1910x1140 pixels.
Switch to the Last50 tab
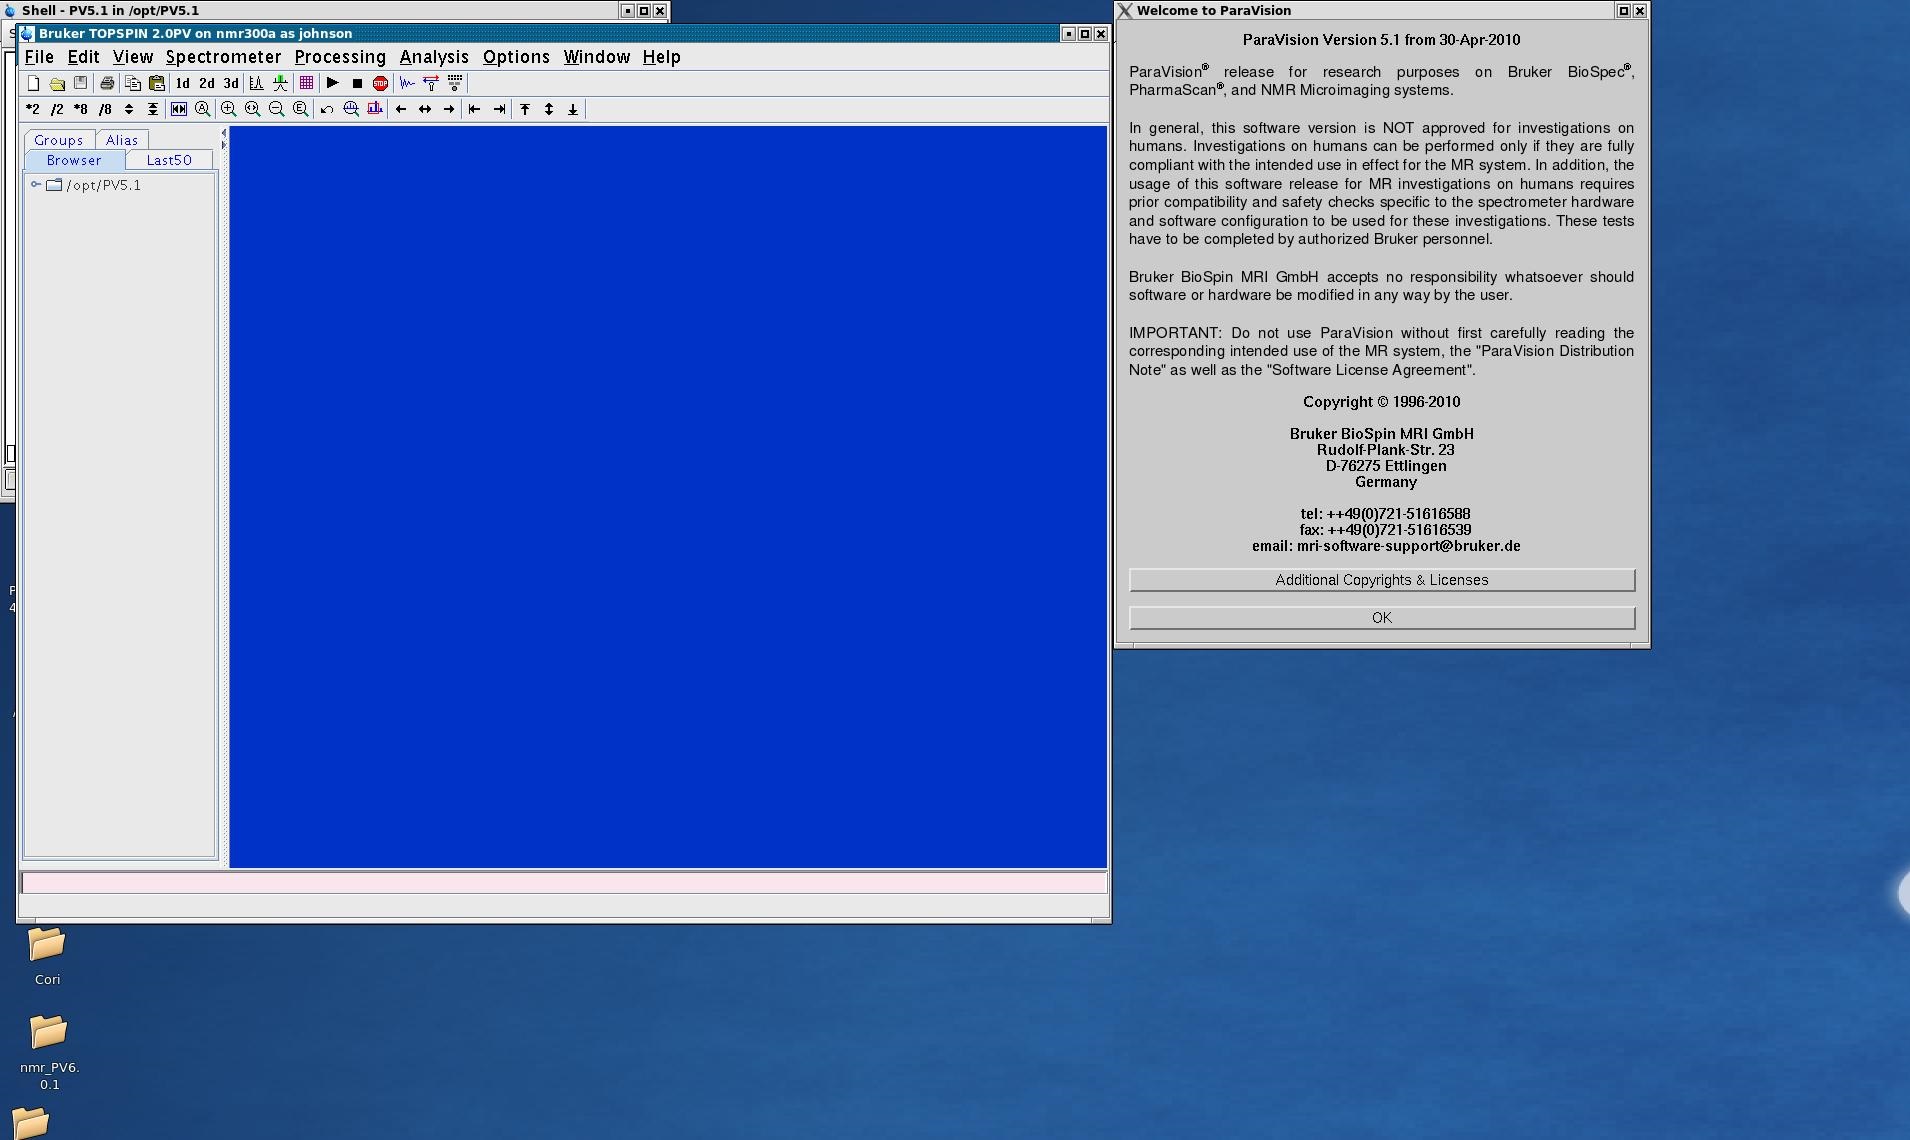[169, 160]
